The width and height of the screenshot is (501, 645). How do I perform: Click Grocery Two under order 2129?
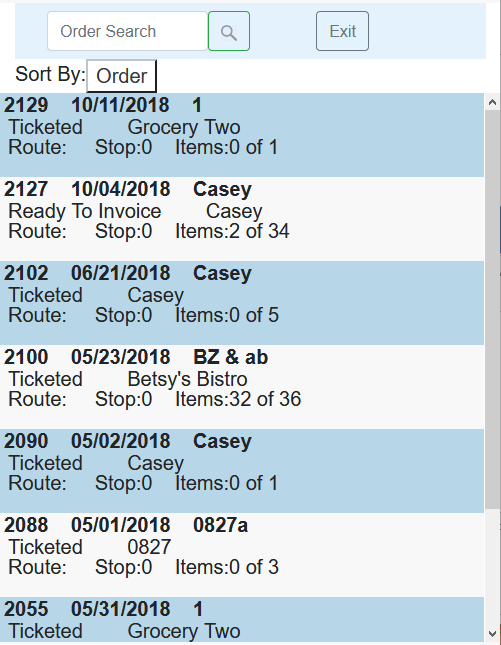coord(184,127)
